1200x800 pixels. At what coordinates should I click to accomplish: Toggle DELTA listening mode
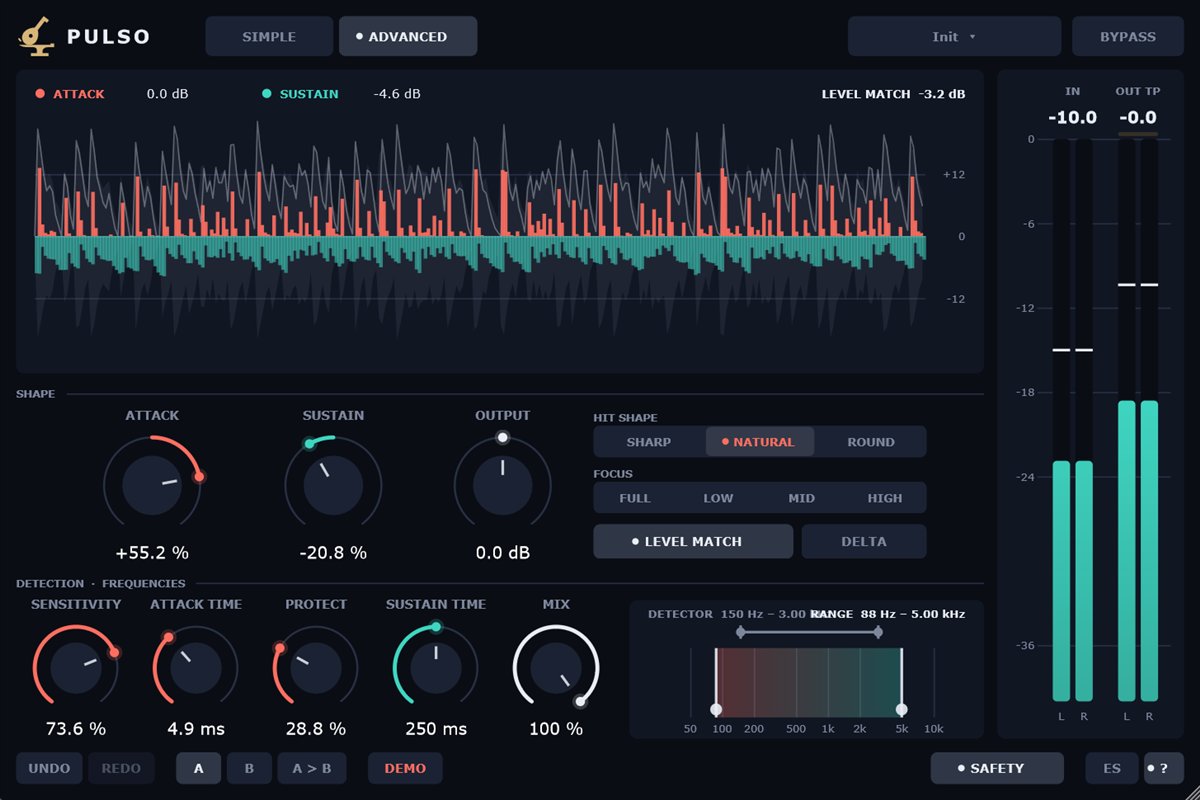864,541
